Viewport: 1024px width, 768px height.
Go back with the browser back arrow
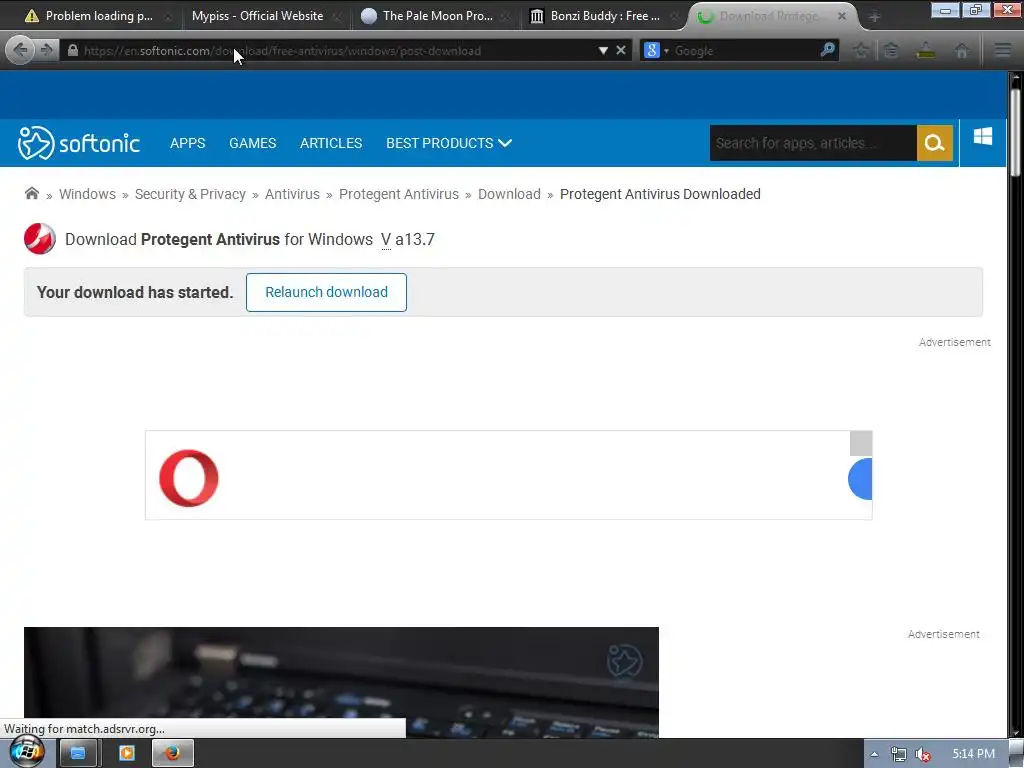tap(20, 50)
